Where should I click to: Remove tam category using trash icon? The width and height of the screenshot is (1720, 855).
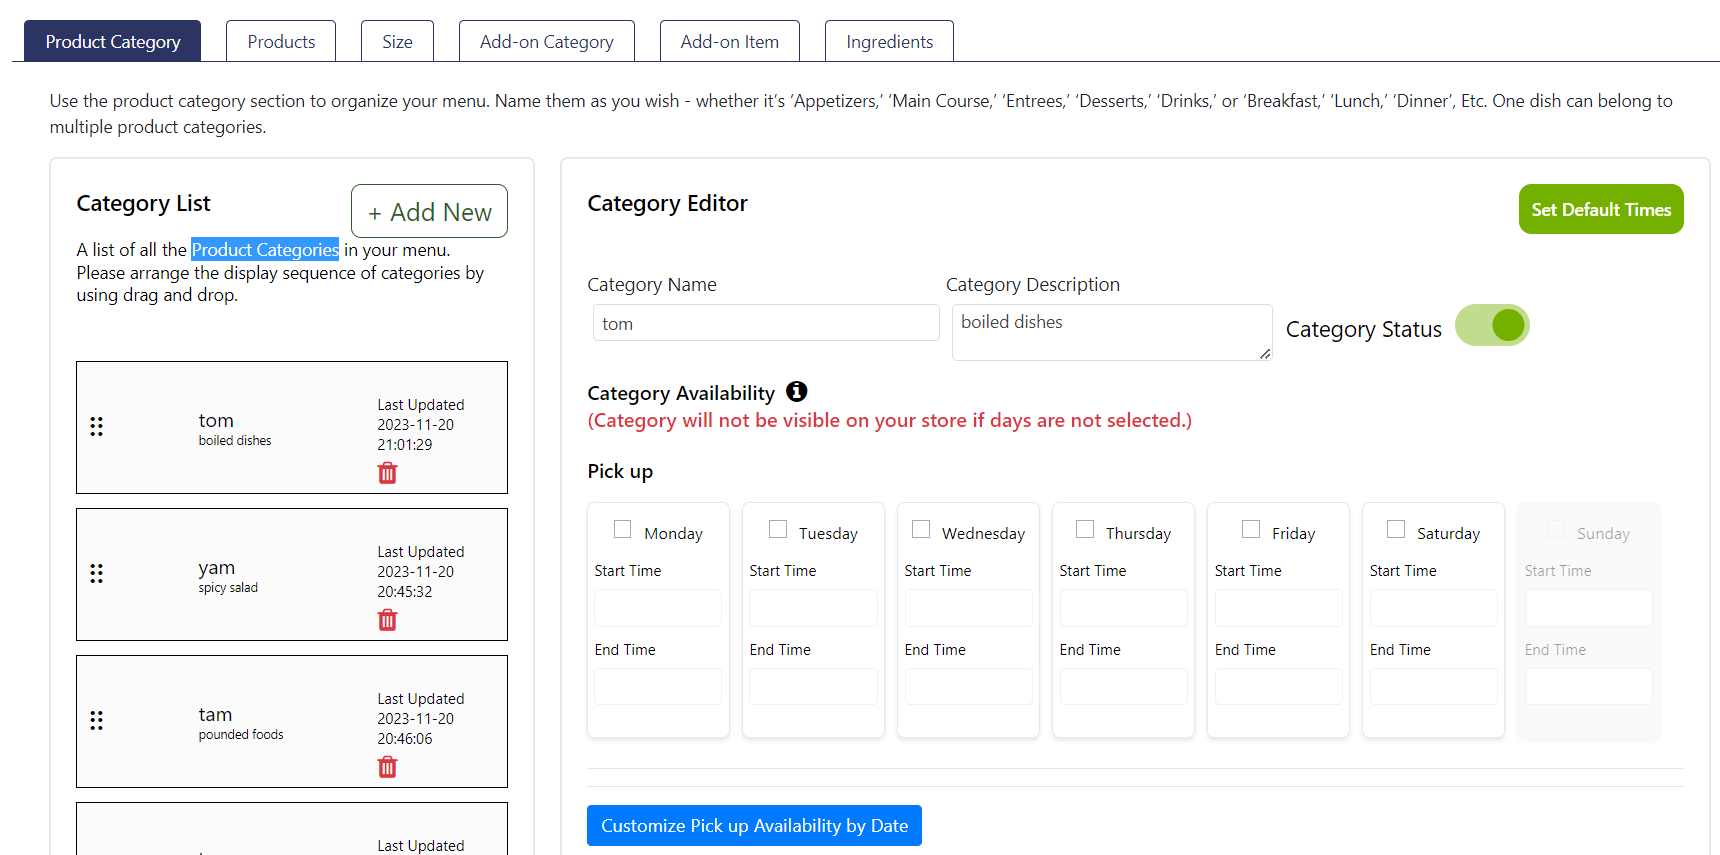pyautogui.click(x=387, y=767)
